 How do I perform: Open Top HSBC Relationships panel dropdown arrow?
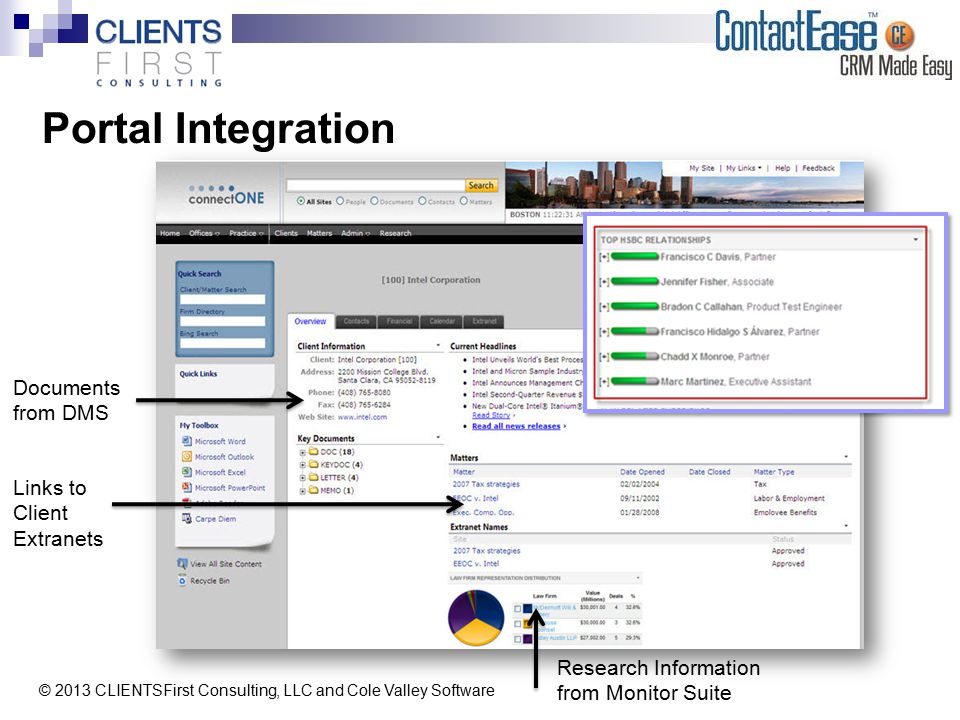915,239
